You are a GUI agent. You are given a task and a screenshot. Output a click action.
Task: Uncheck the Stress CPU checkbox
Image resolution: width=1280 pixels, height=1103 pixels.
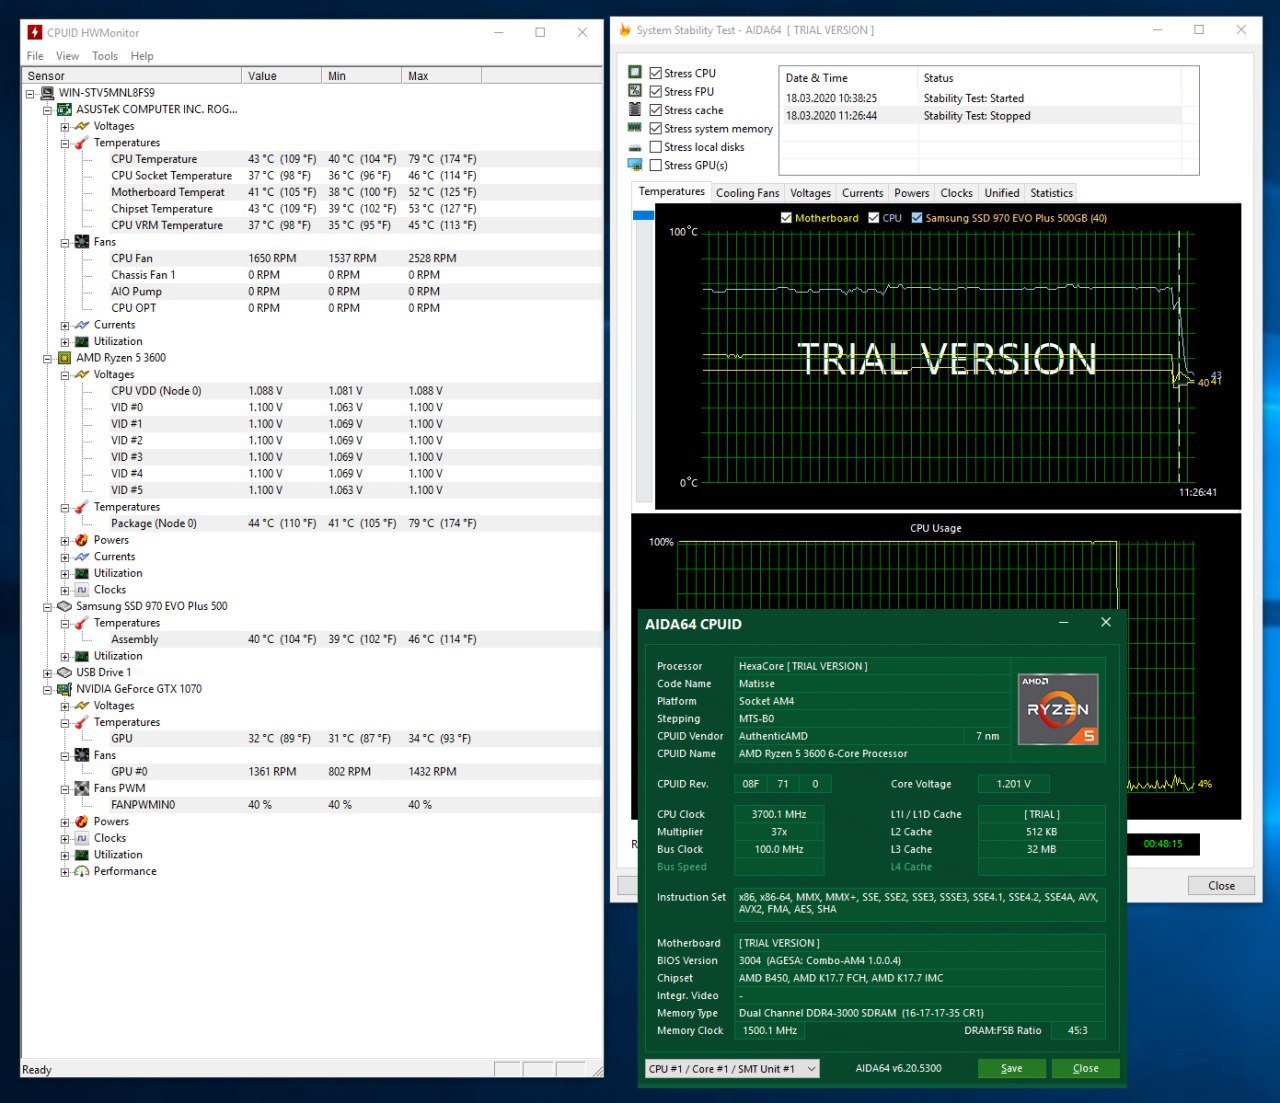pos(656,73)
